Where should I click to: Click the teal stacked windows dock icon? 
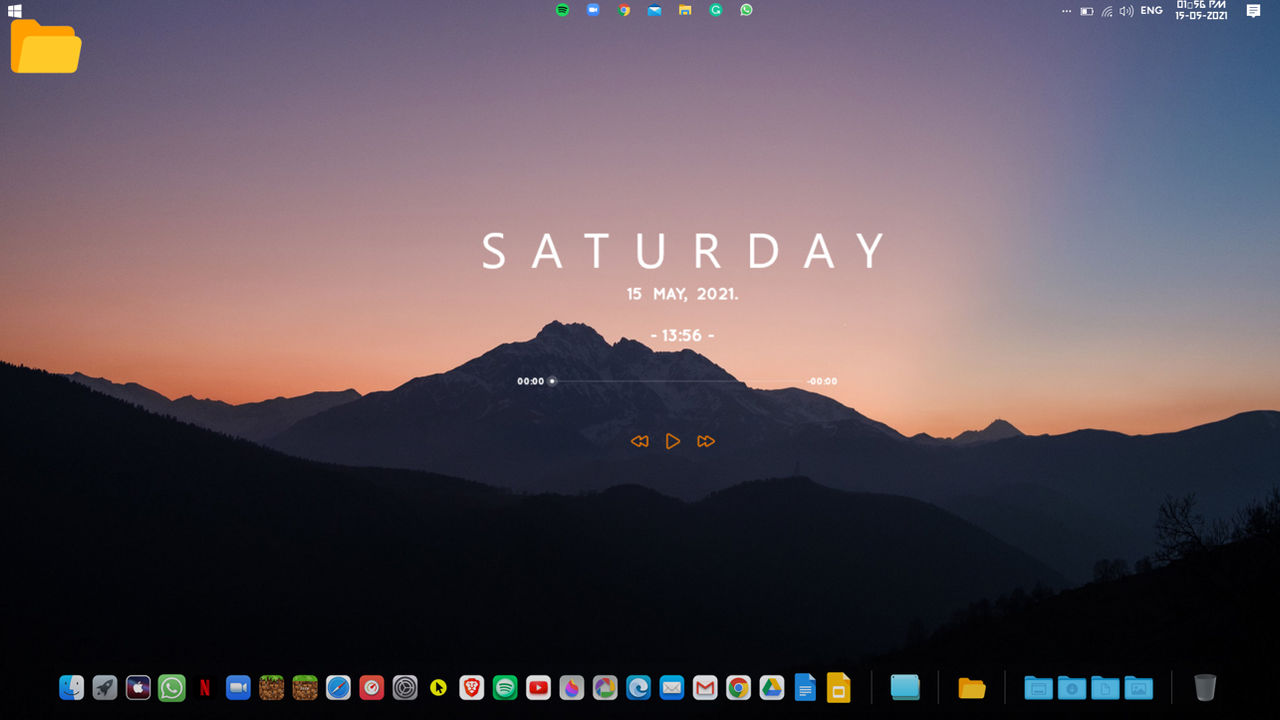pos(905,687)
